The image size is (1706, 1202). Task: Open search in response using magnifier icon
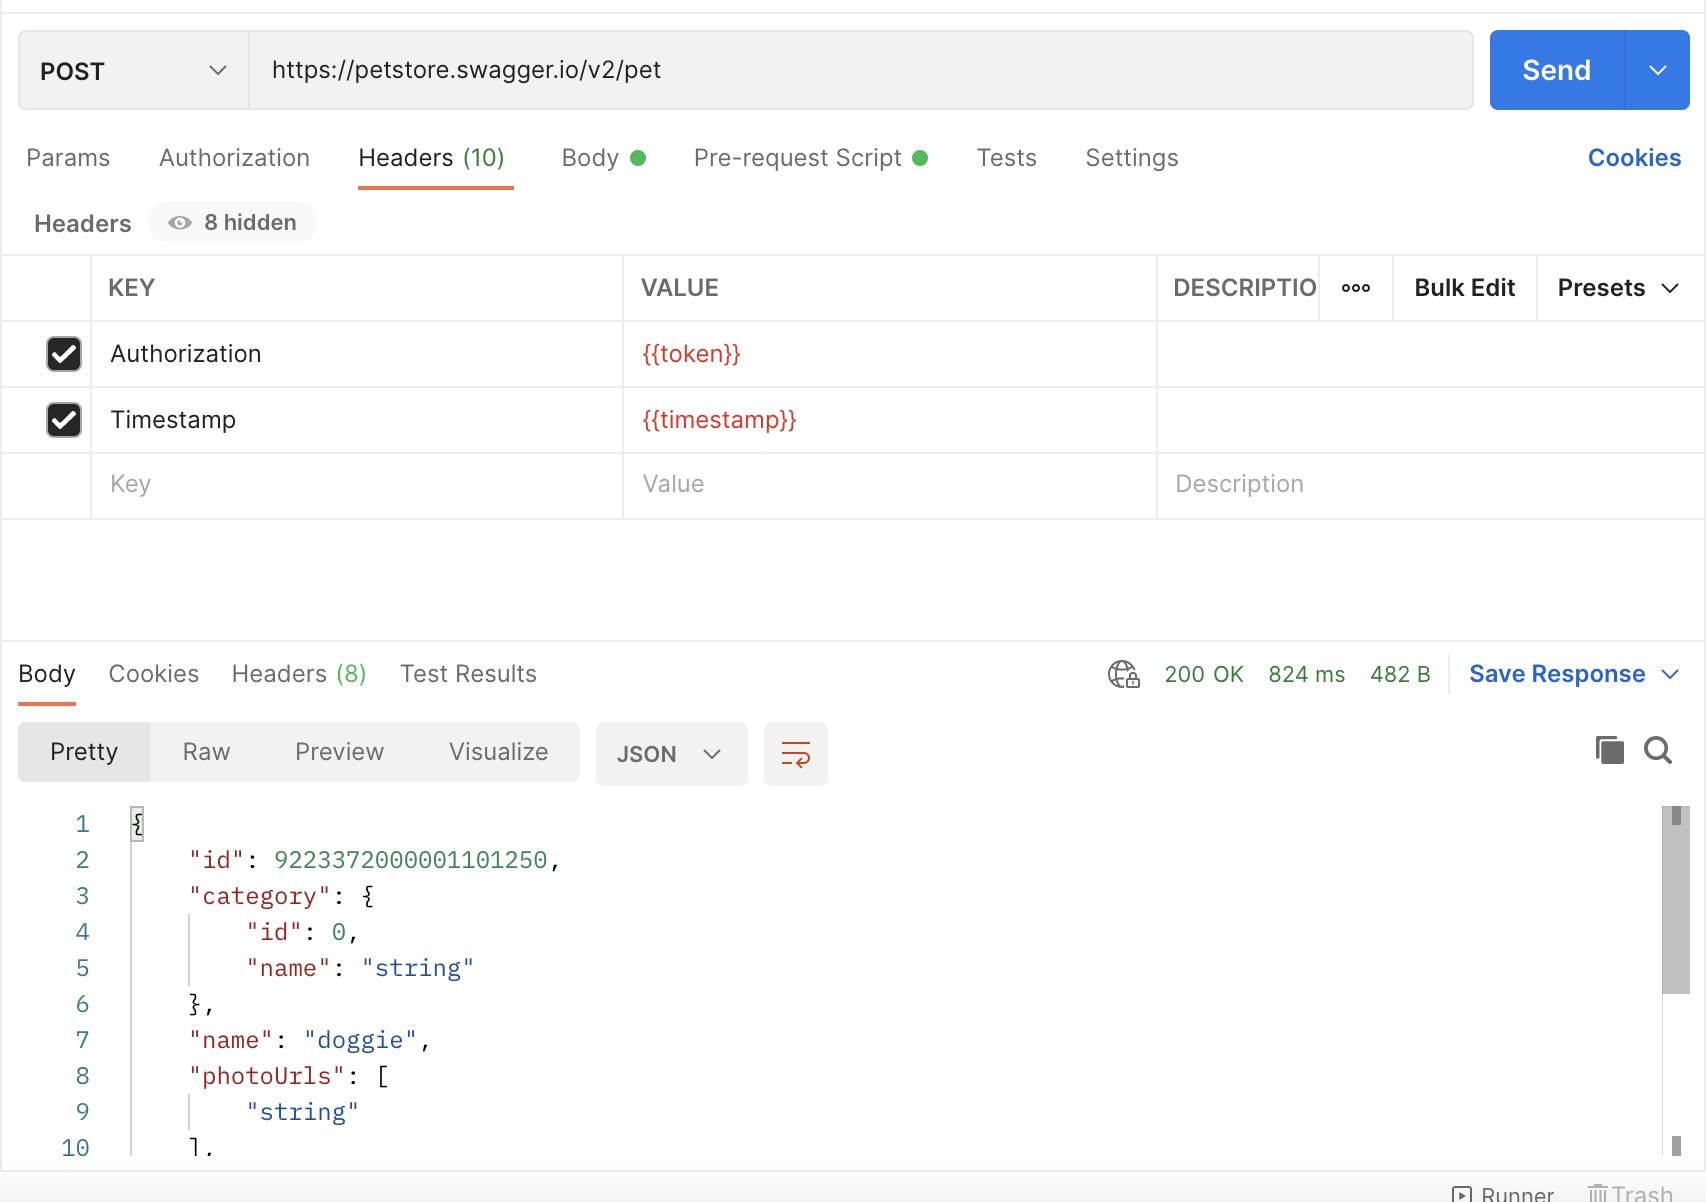point(1658,750)
